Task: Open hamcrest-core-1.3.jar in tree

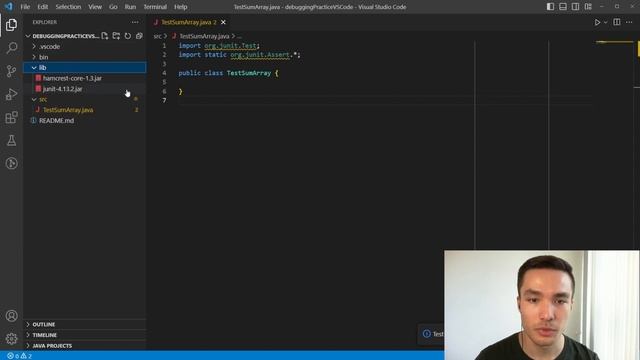Action: (x=85, y=78)
